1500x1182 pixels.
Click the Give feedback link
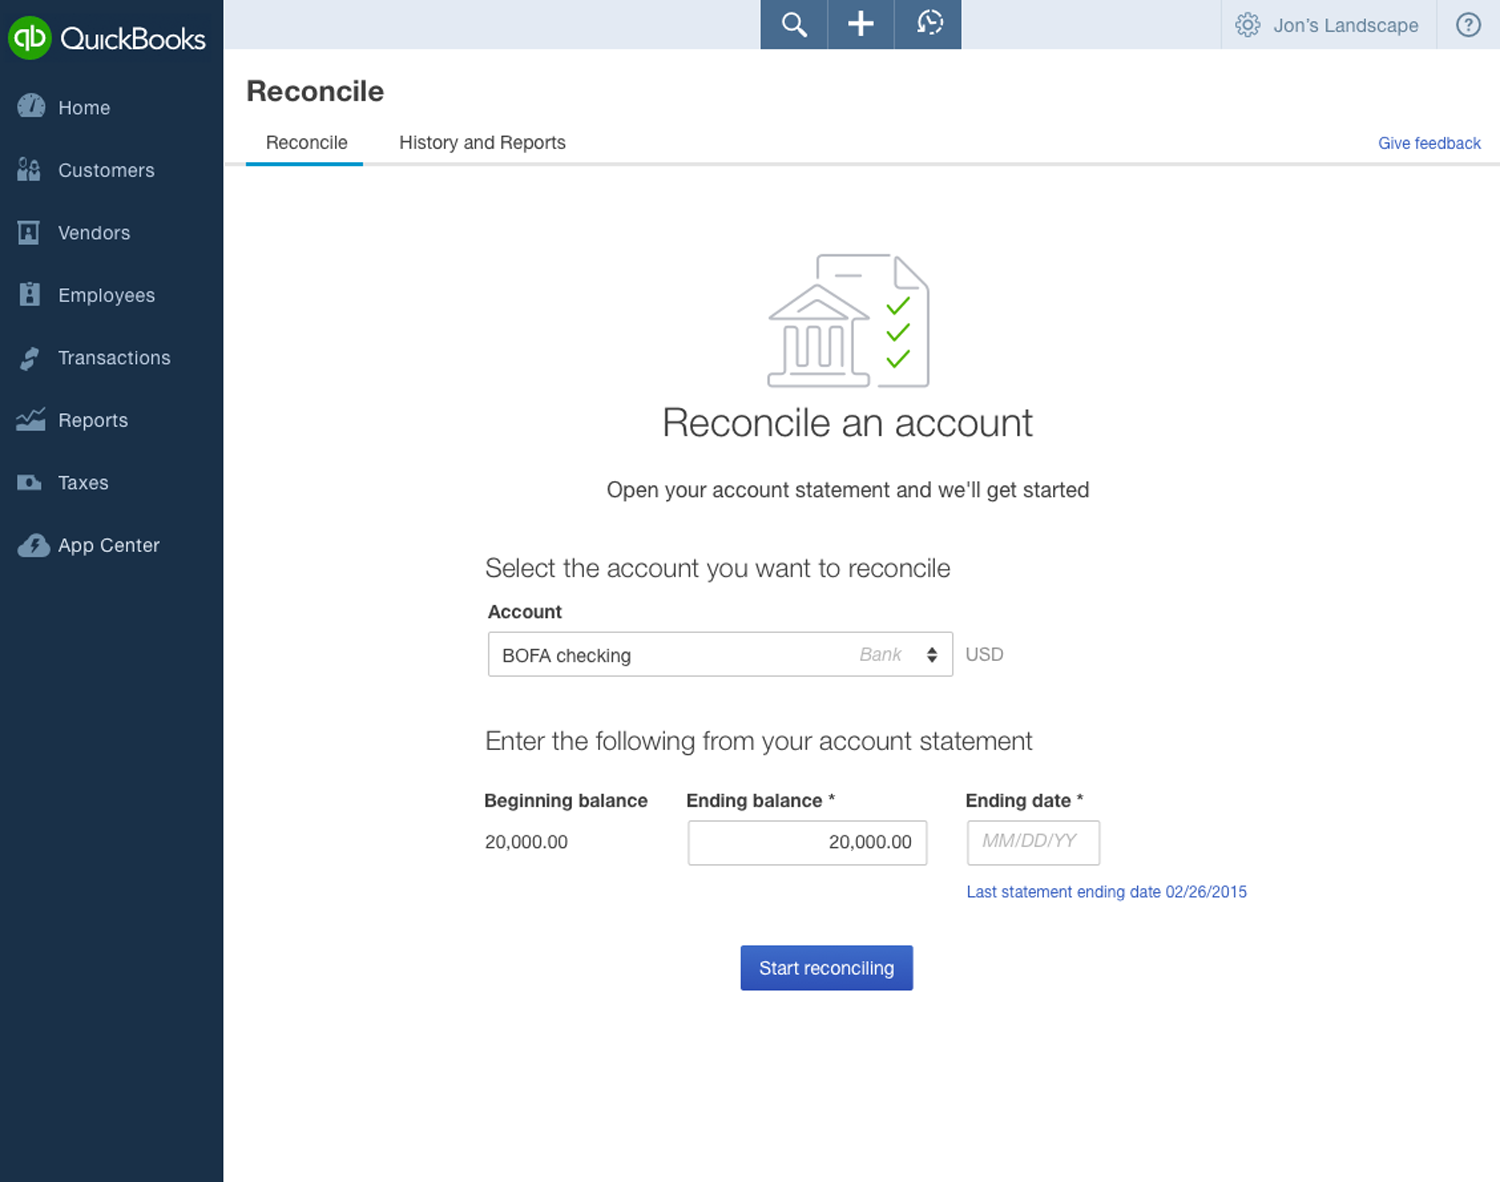(x=1429, y=143)
